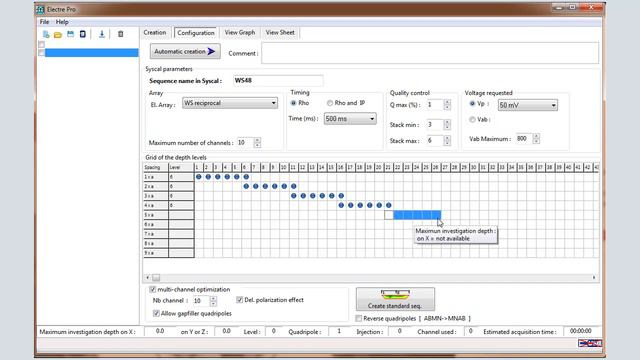
Task: Enable Reverse quadripoles ABMN->MNAB checkbox
Action: (x=359, y=318)
